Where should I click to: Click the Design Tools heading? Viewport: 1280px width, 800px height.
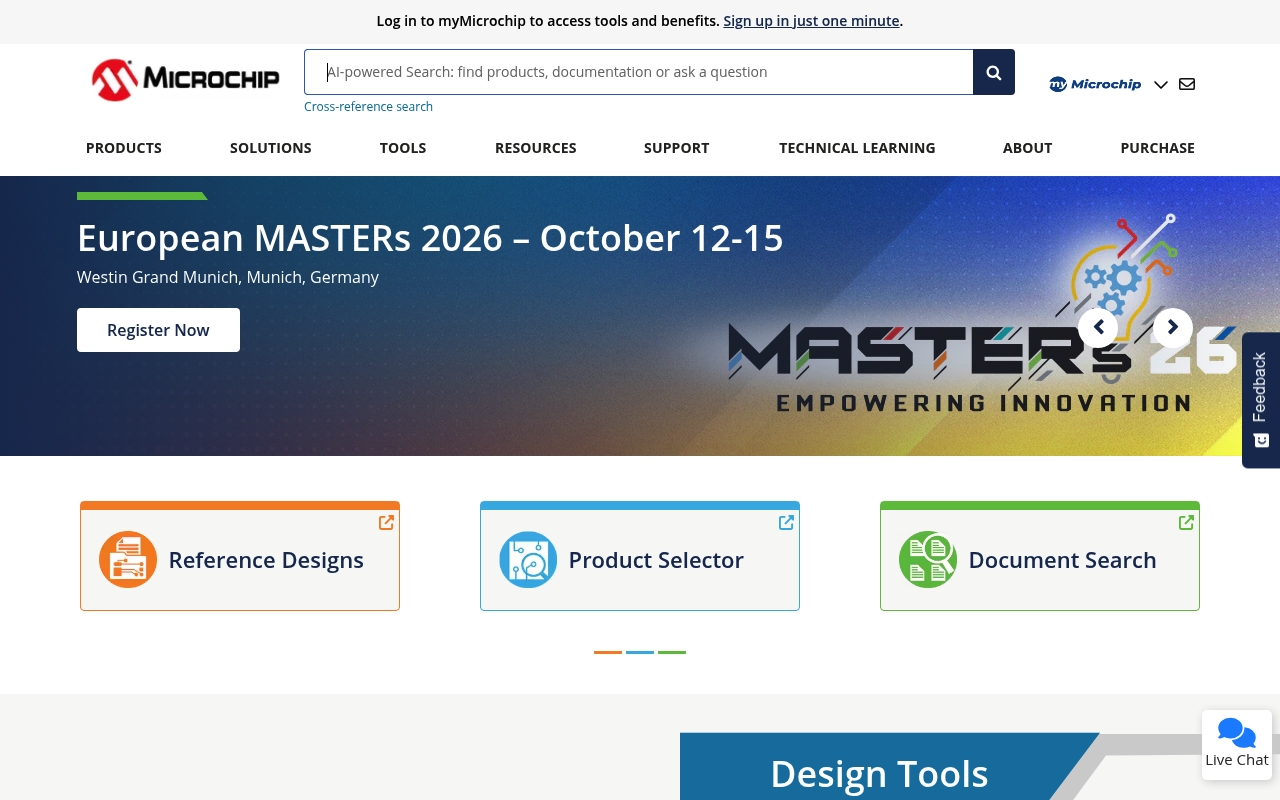click(879, 774)
